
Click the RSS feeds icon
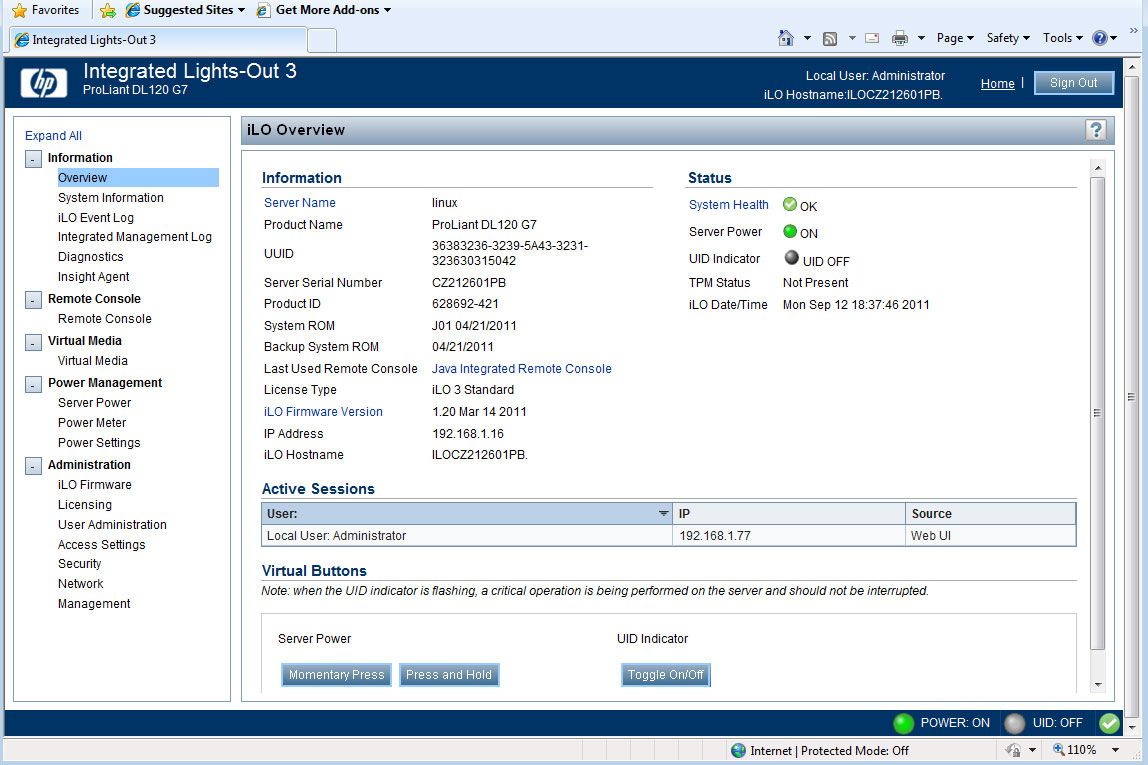[x=830, y=39]
